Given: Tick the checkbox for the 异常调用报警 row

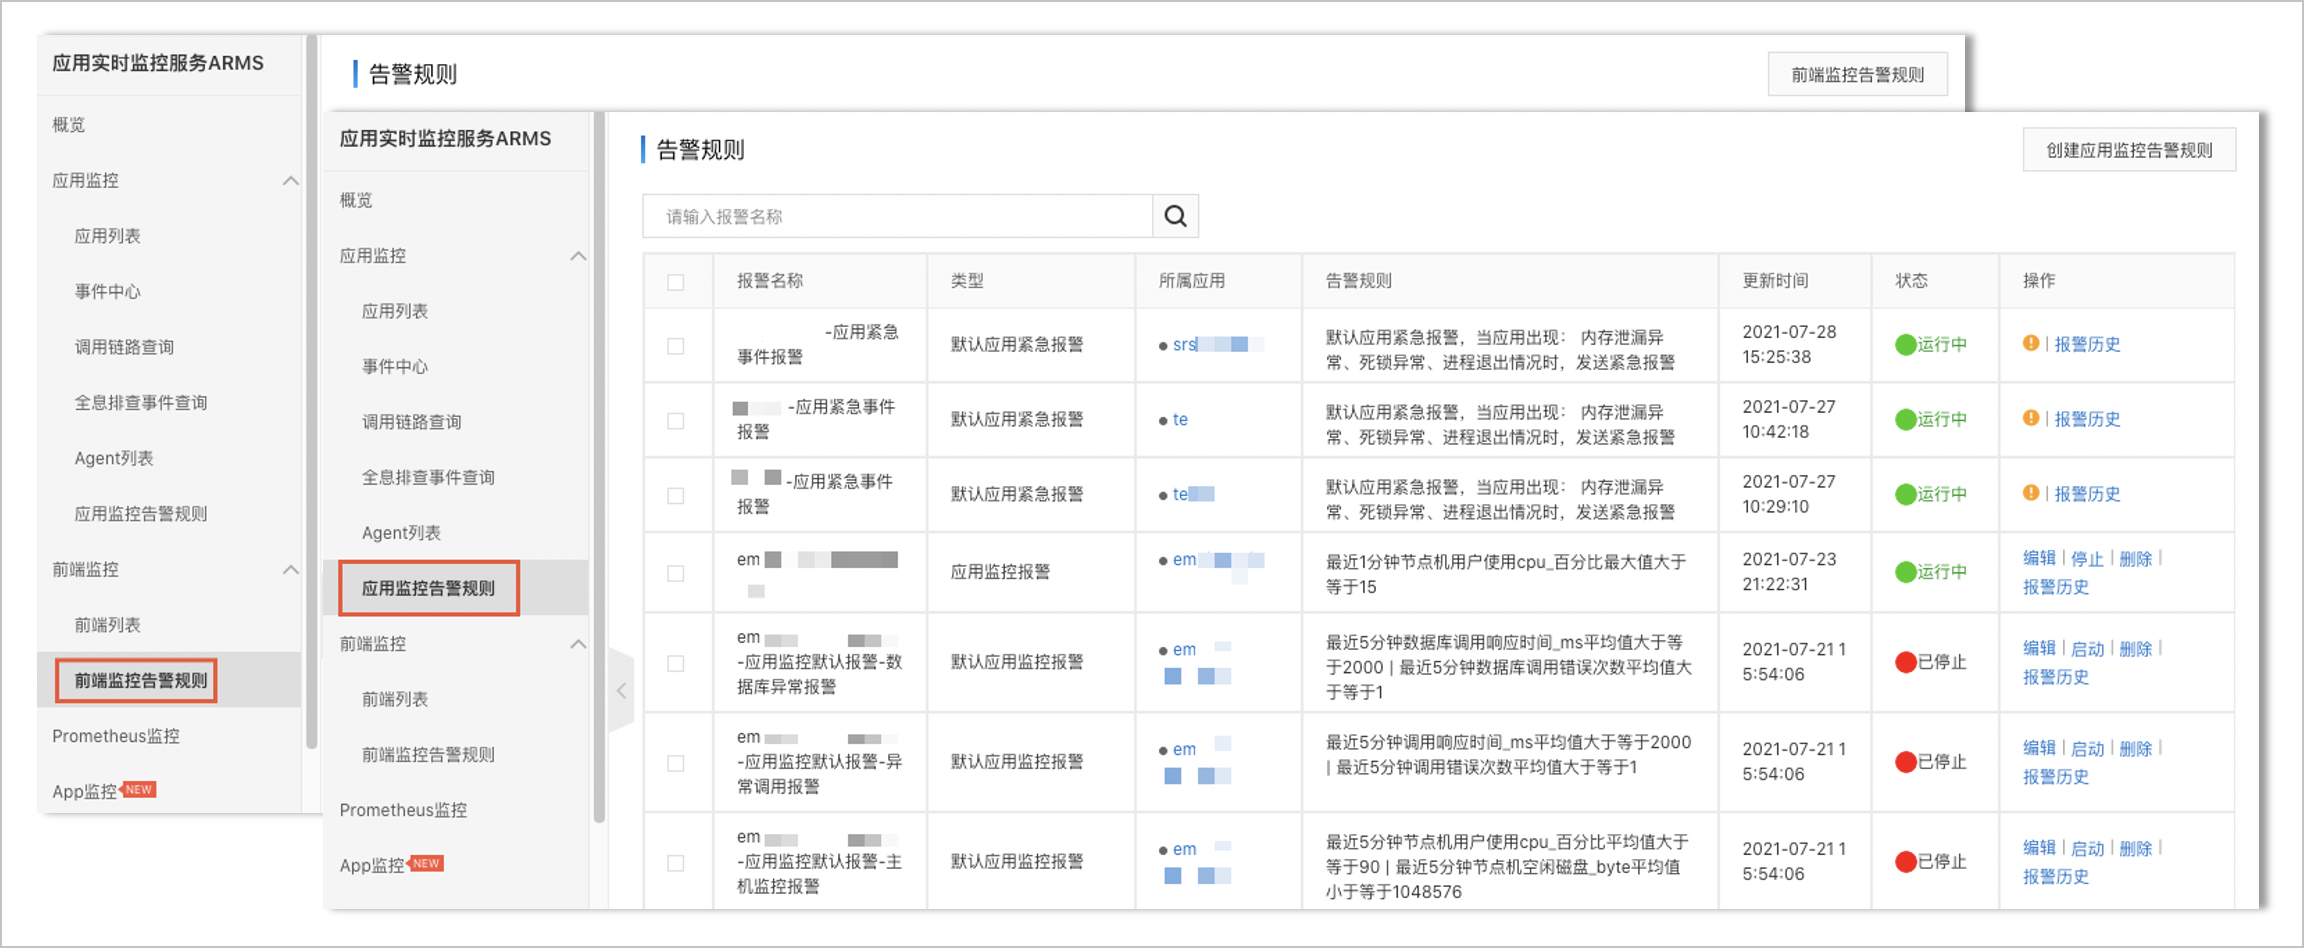Looking at the screenshot, I should [x=676, y=763].
